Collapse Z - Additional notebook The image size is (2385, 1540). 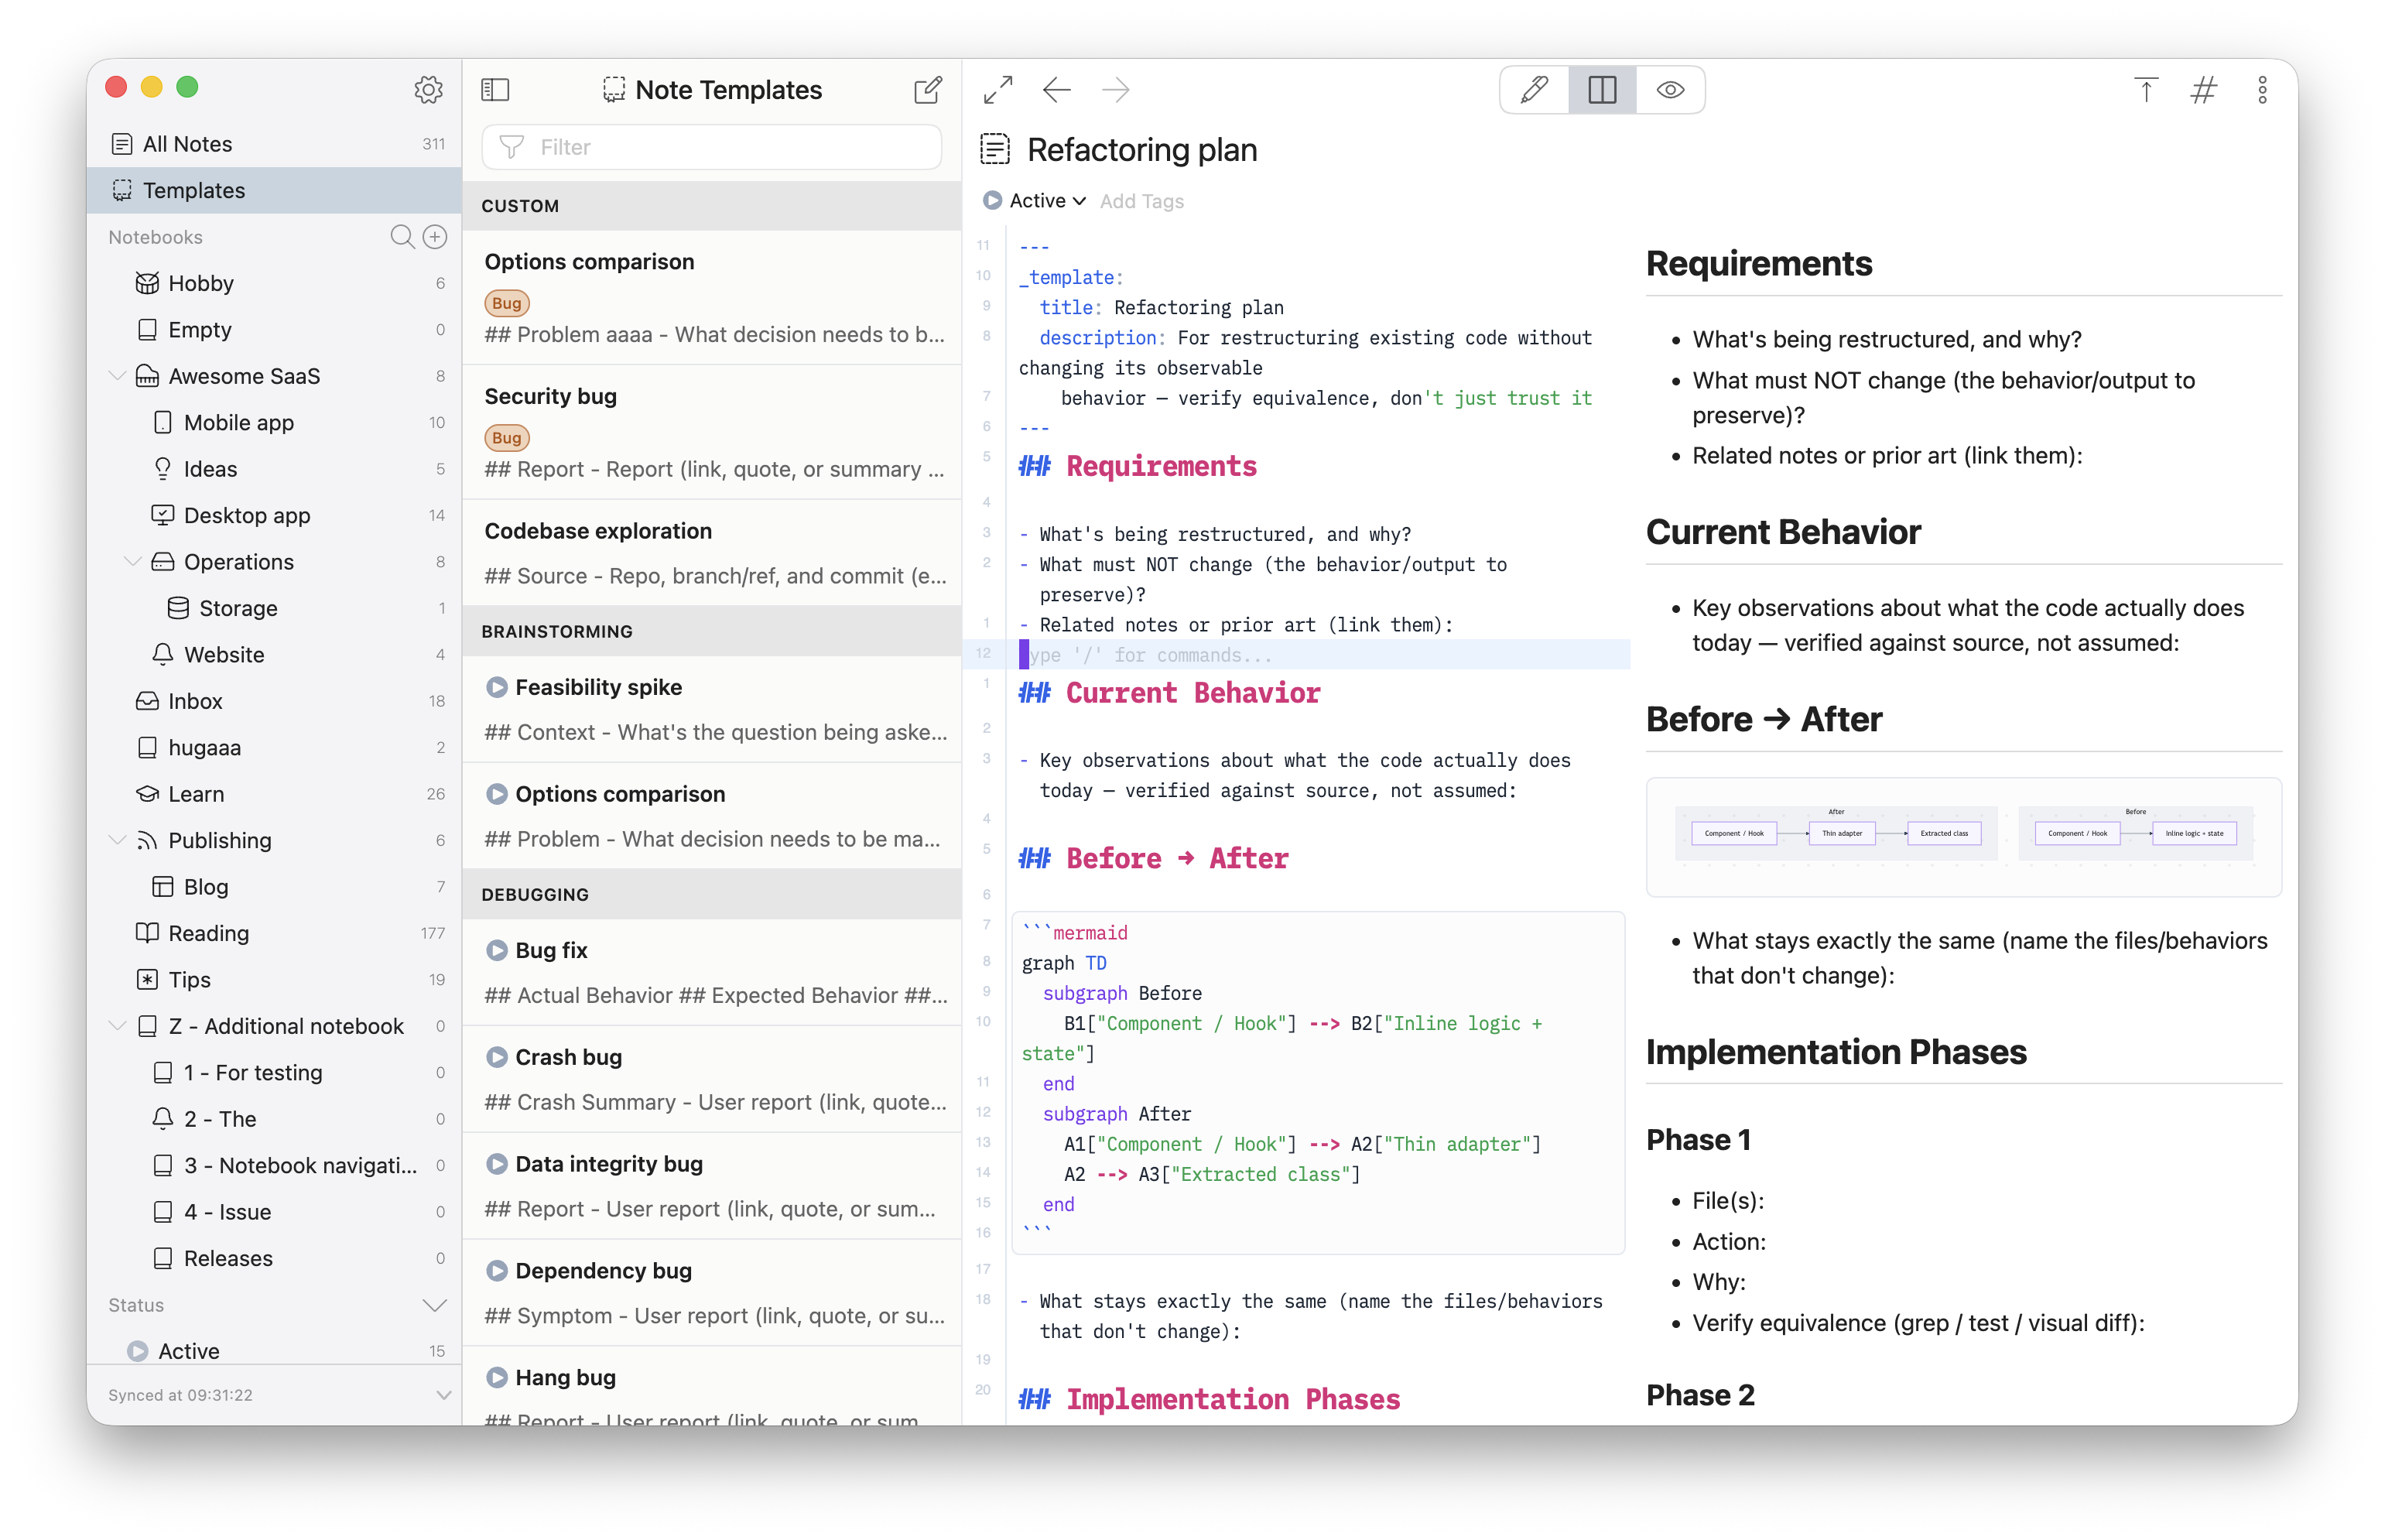[117, 1026]
